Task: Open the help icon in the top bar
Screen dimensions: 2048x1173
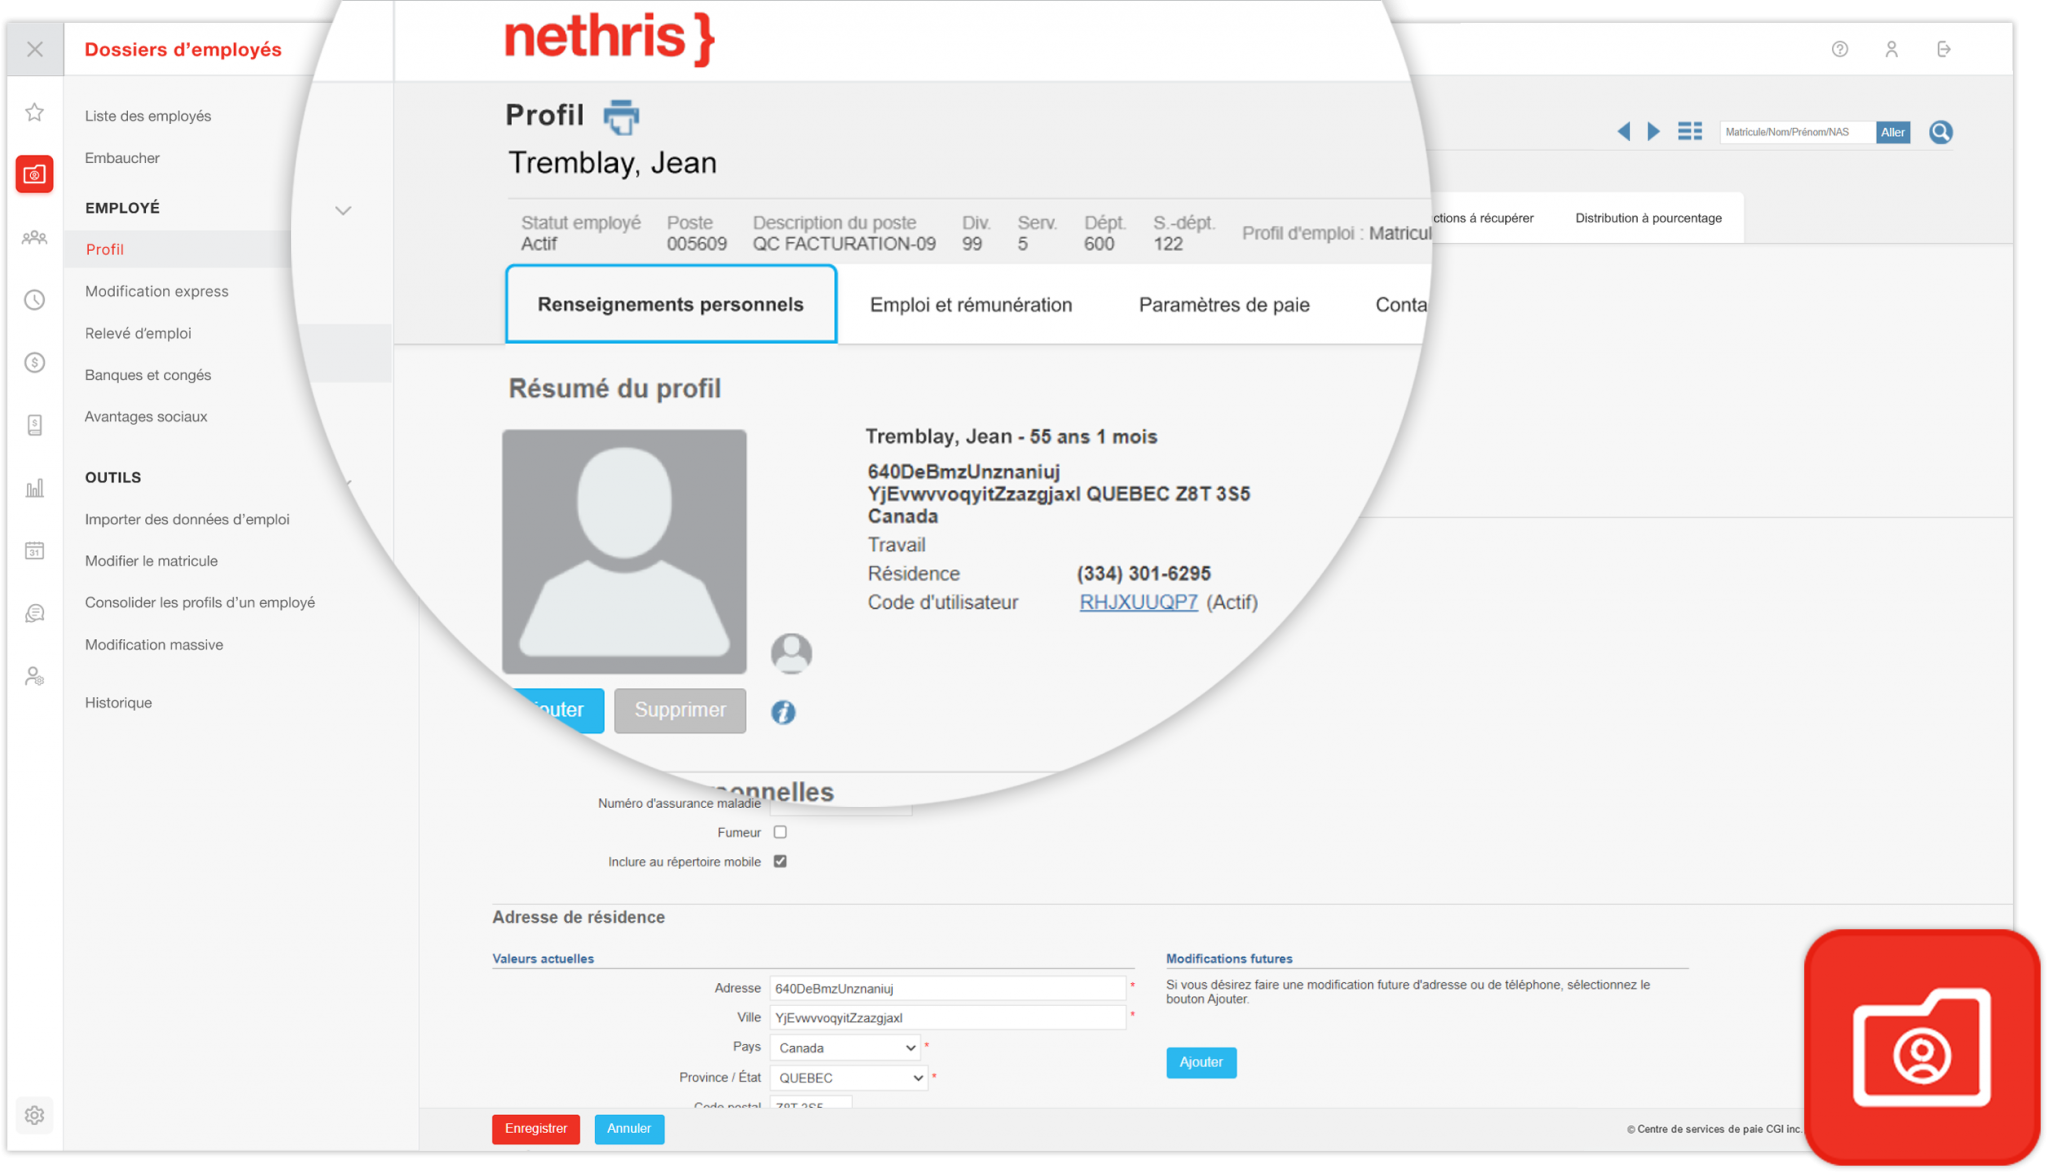Action: 1840,48
